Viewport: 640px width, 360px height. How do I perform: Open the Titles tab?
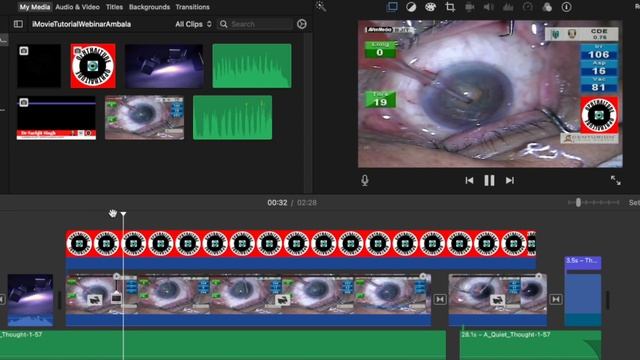(114, 7)
